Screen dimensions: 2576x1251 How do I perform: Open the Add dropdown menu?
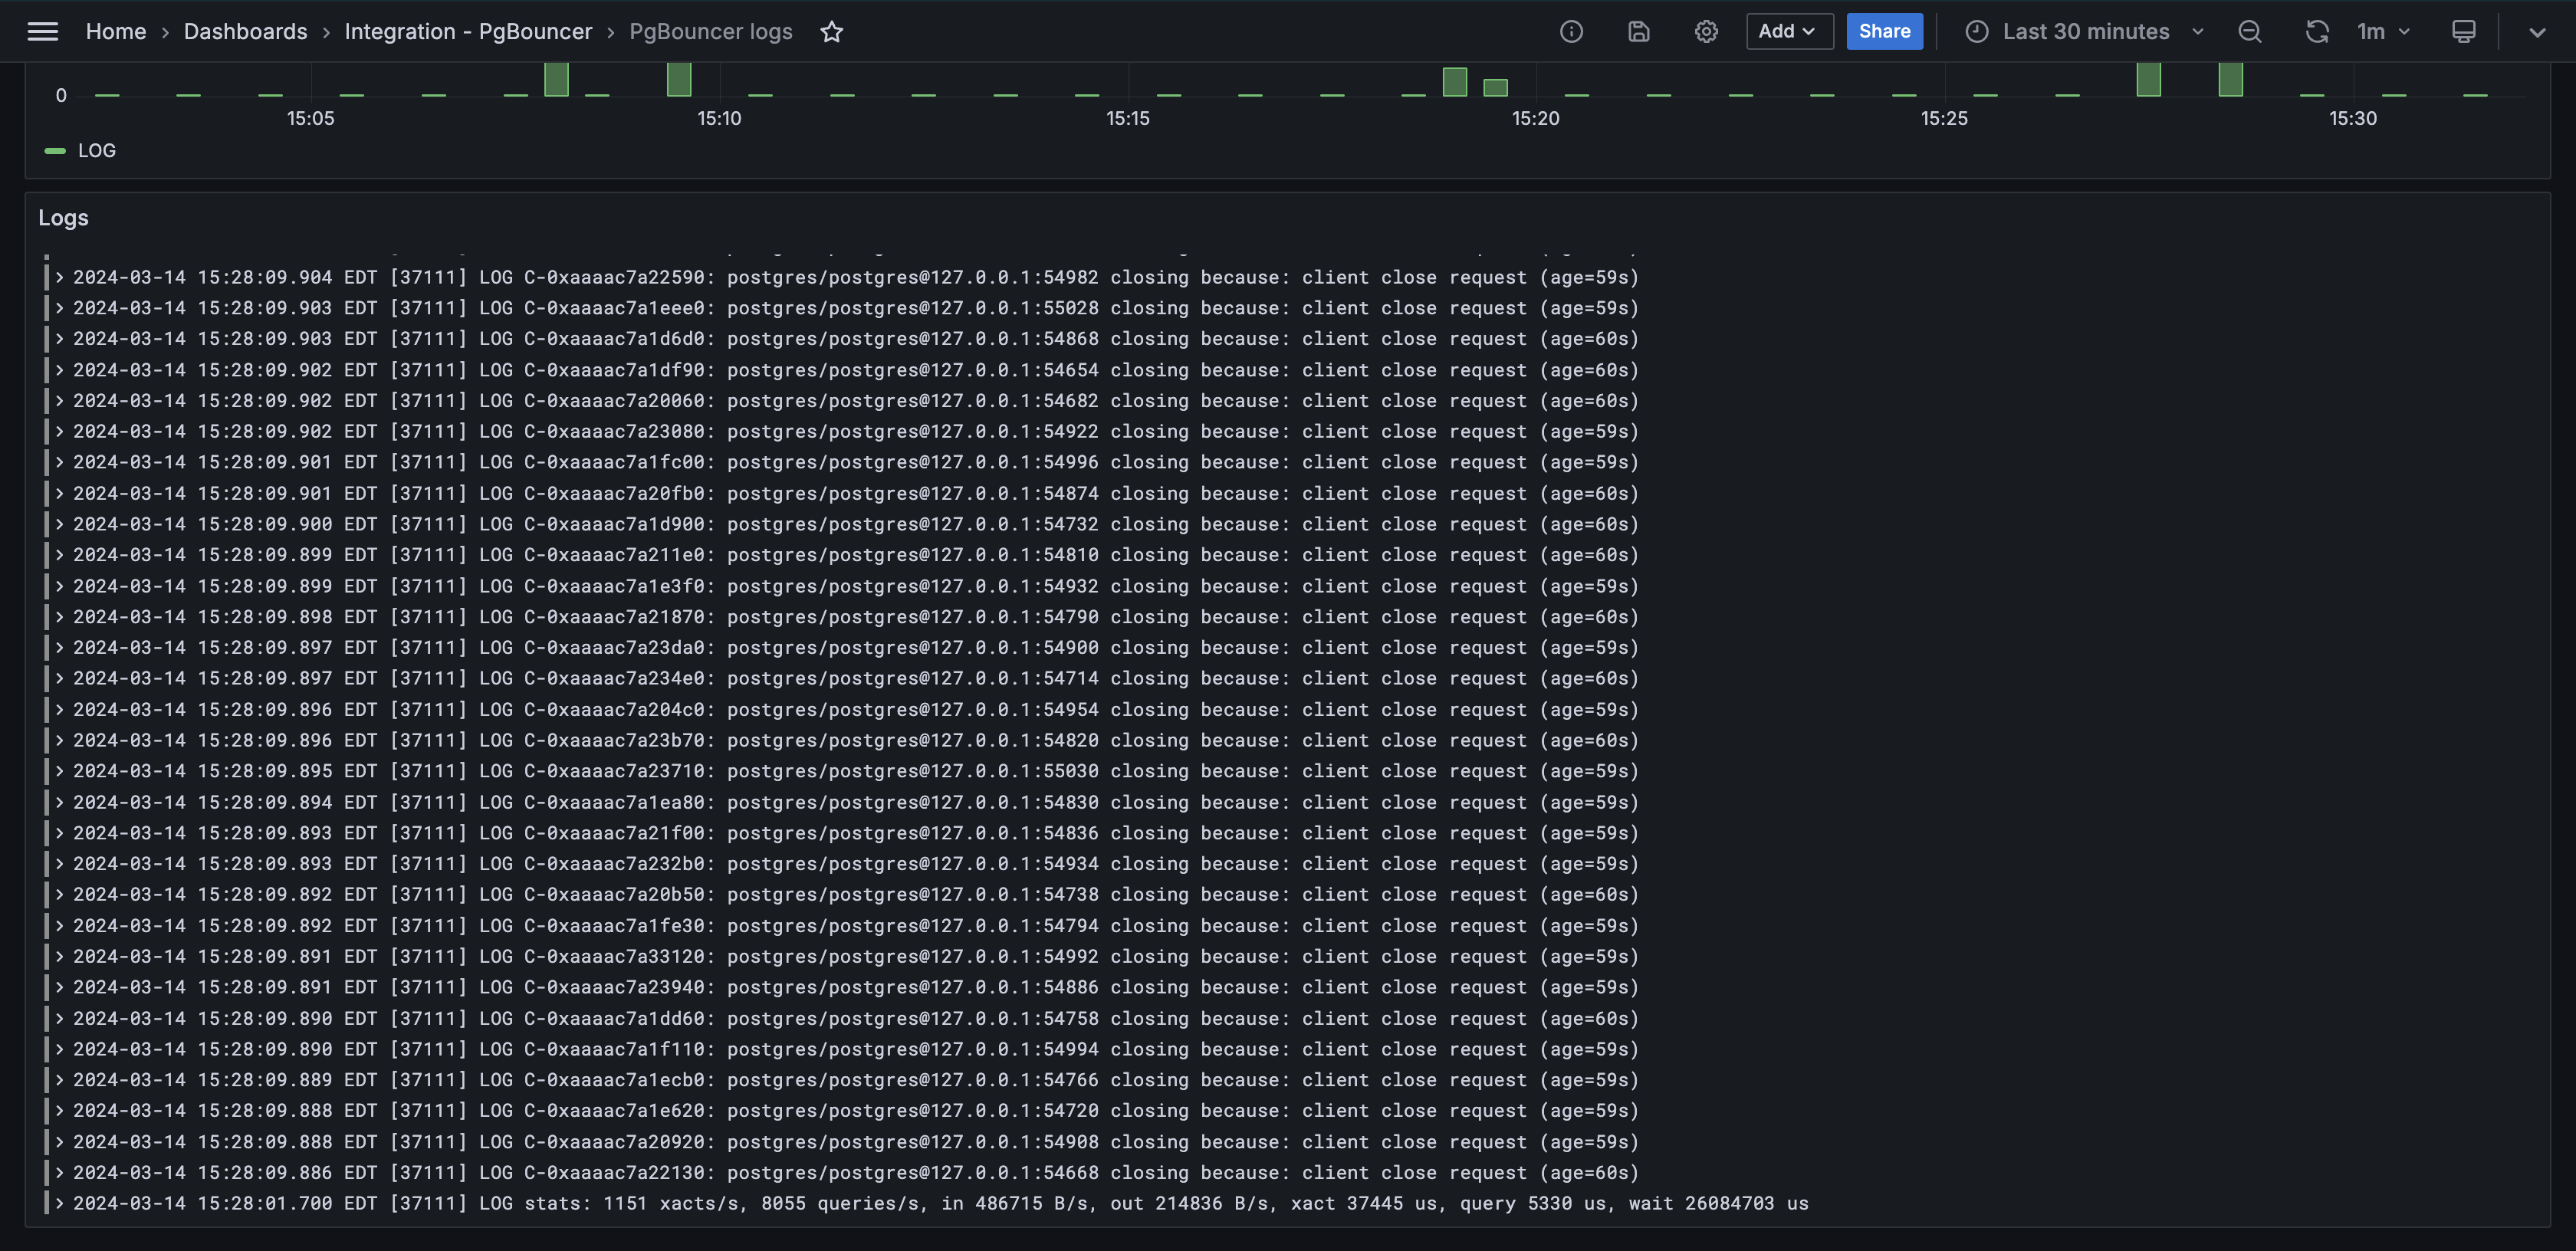pyautogui.click(x=1788, y=32)
